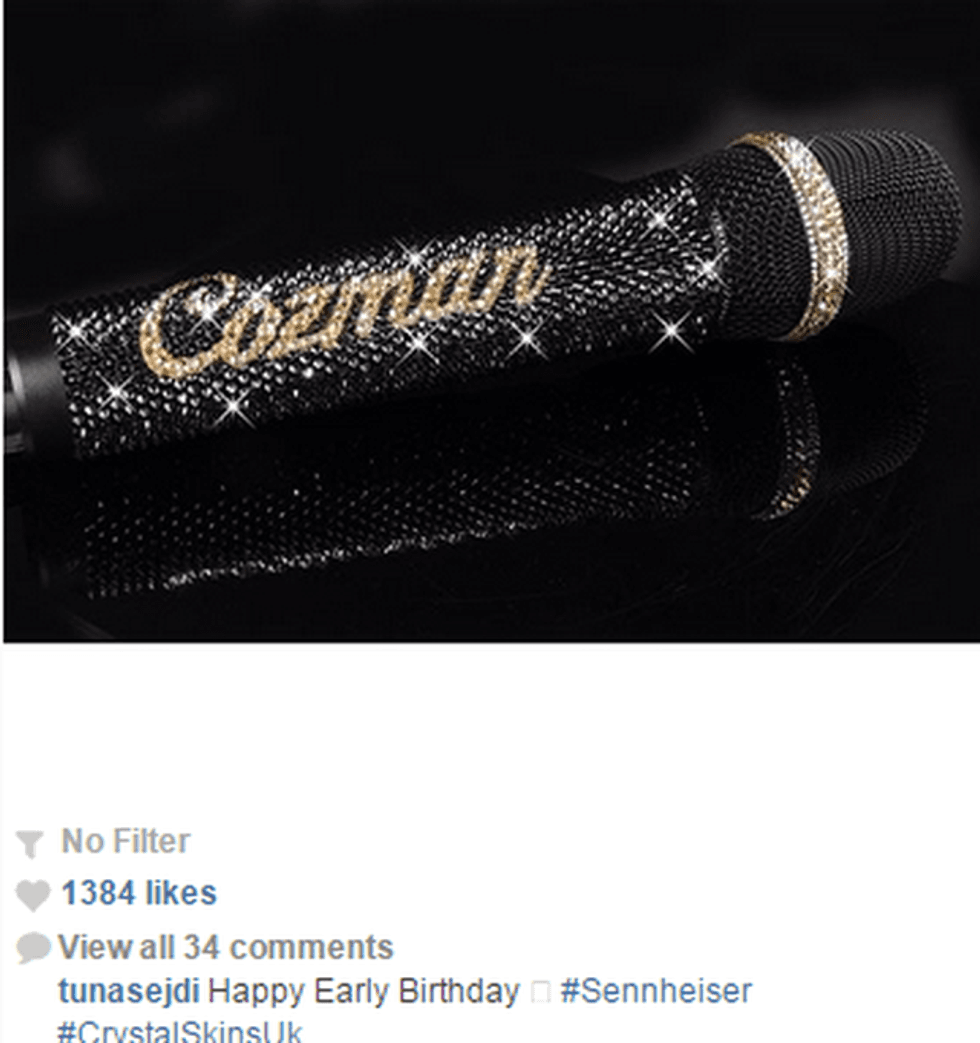Screen dimensions: 980x1043
Task: Select the No Filter label
Action: point(126,841)
